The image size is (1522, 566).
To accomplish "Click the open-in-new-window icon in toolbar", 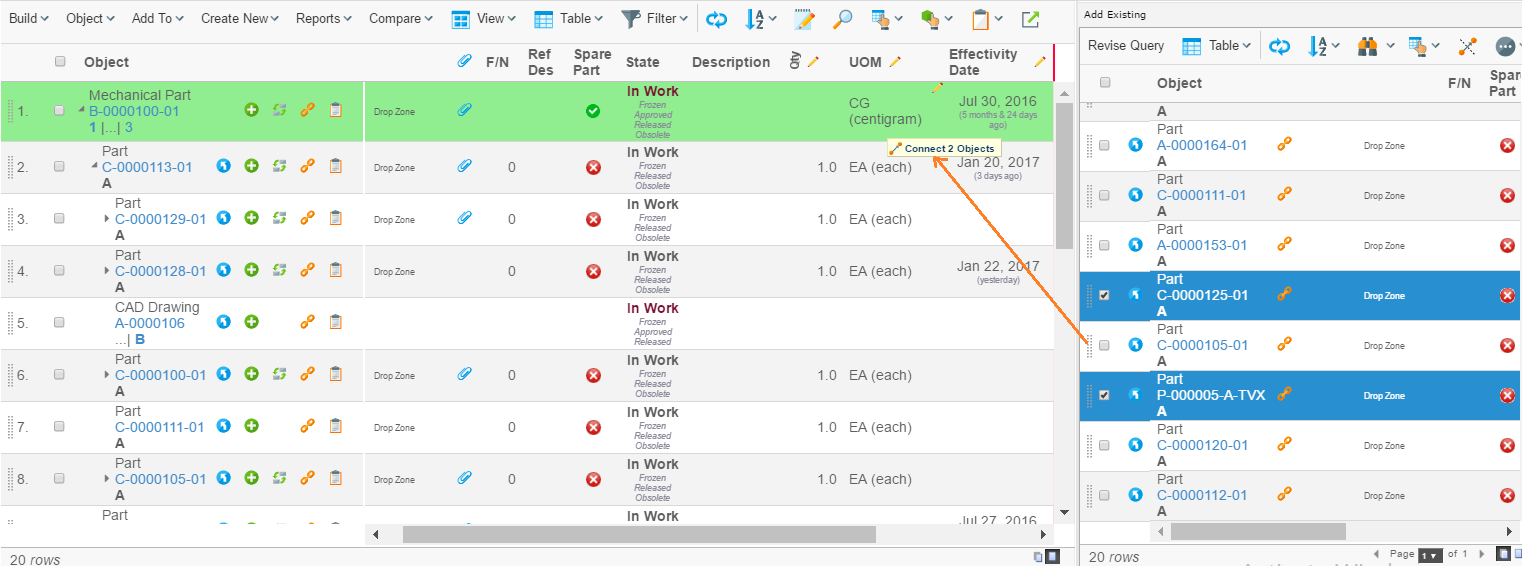I will [1030, 19].
